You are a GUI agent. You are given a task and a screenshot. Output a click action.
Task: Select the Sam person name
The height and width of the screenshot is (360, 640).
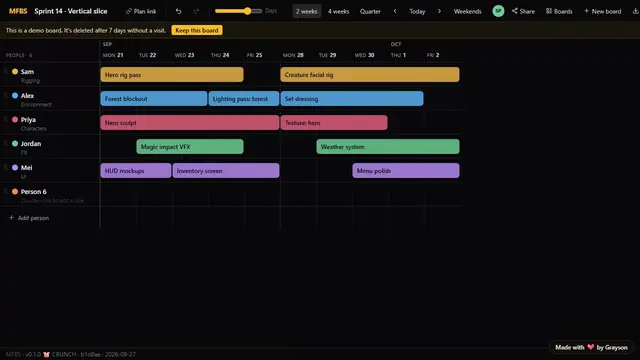[x=27, y=72]
